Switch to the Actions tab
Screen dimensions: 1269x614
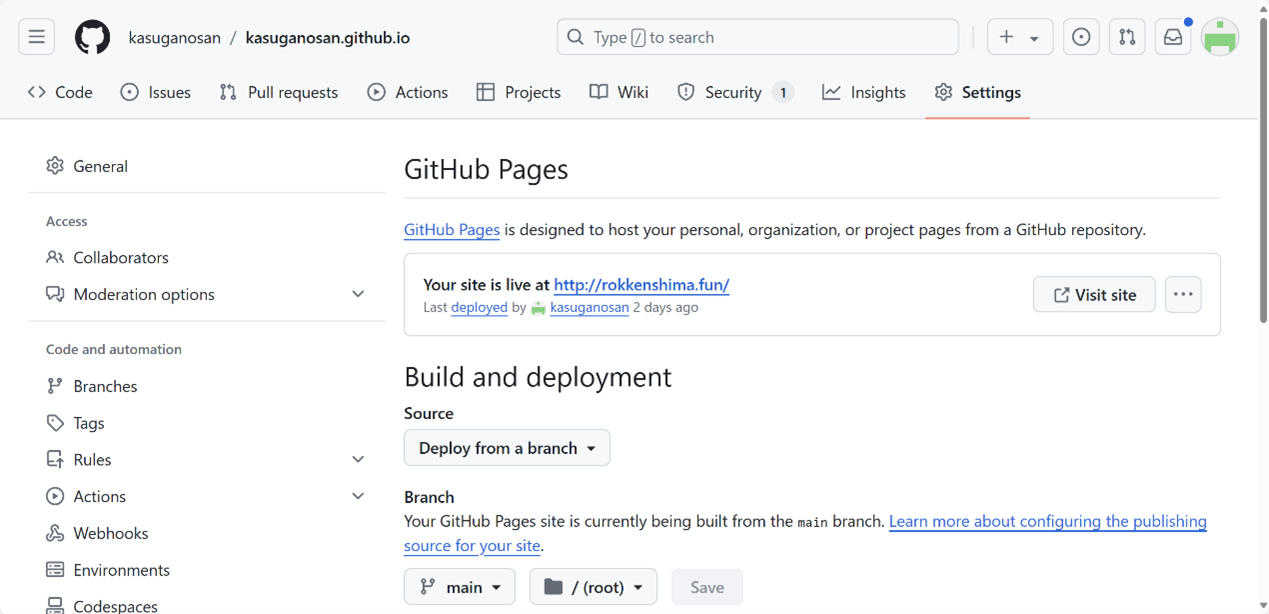(407, 92)
